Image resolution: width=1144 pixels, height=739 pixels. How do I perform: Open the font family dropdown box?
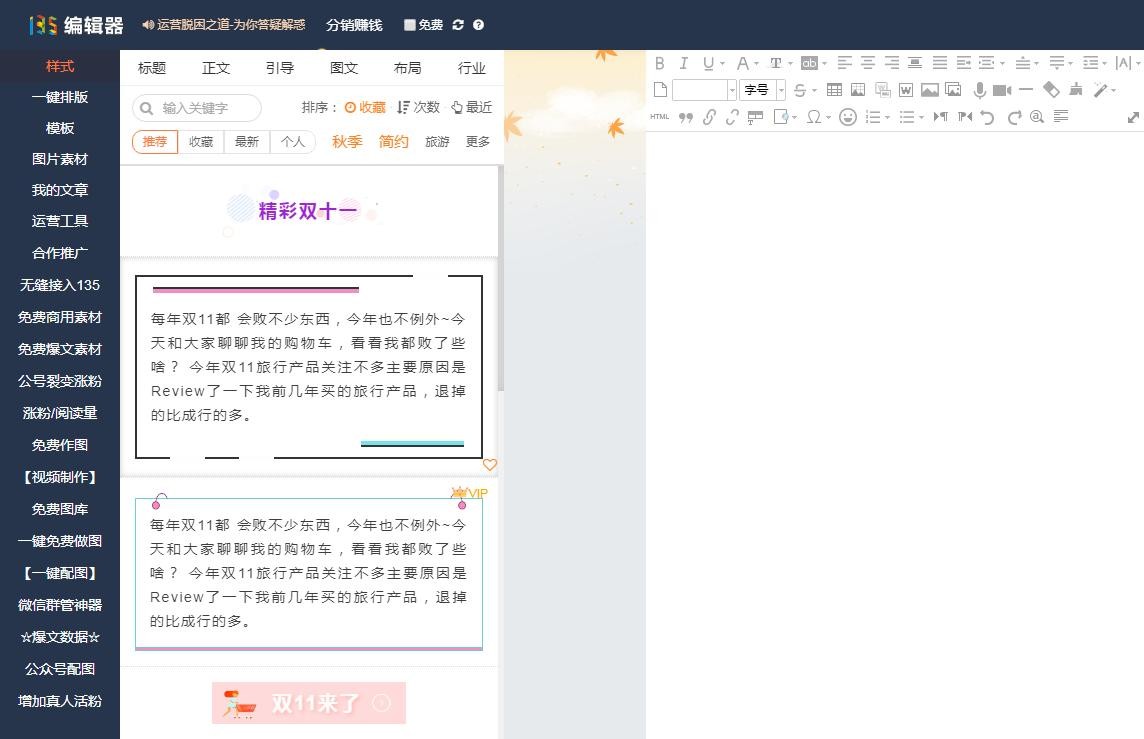[x=704, y=90]
